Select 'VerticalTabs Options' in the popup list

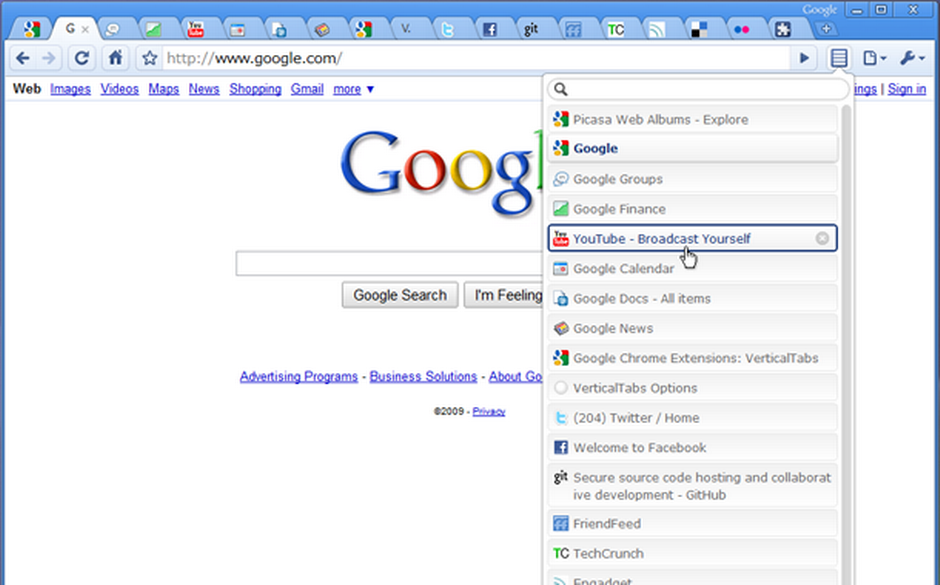(x=692, y=388)
